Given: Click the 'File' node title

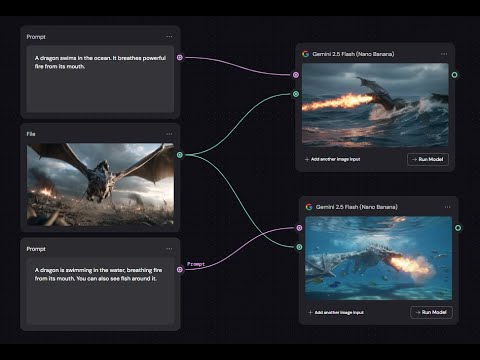Looking at the screenshot, I should click(x=31, y=134).
